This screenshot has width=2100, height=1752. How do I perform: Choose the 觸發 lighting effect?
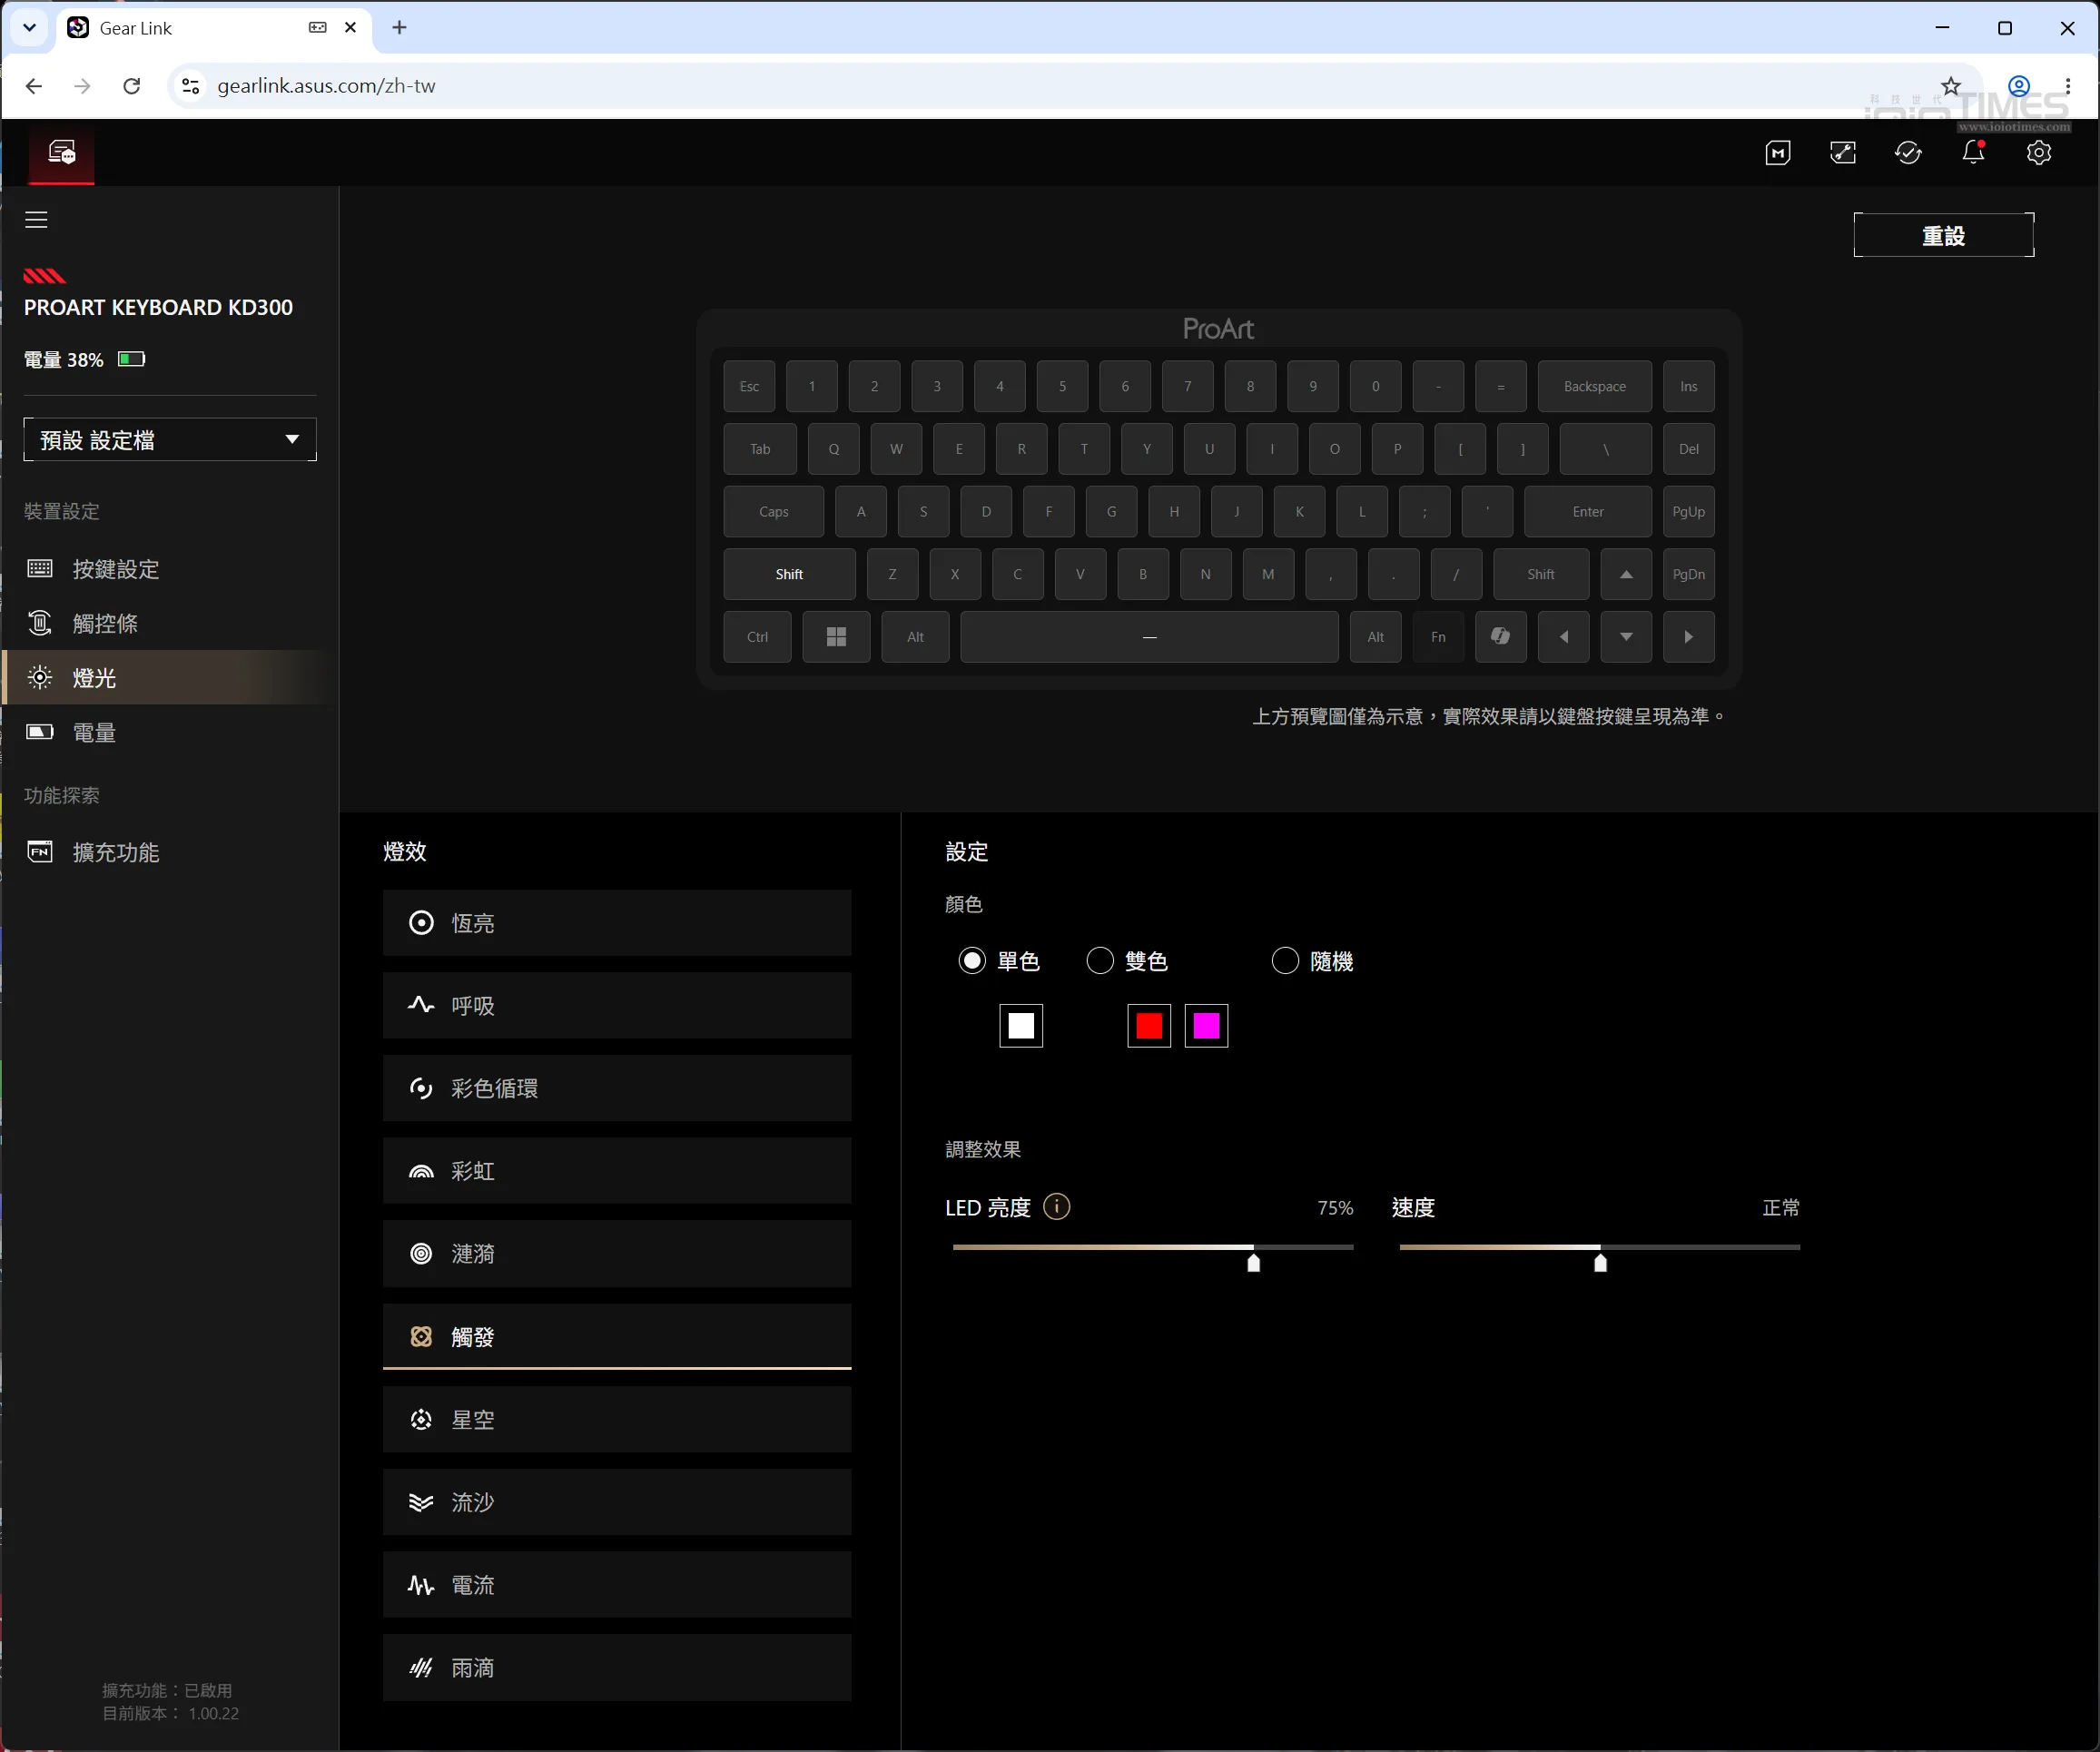617,1337
